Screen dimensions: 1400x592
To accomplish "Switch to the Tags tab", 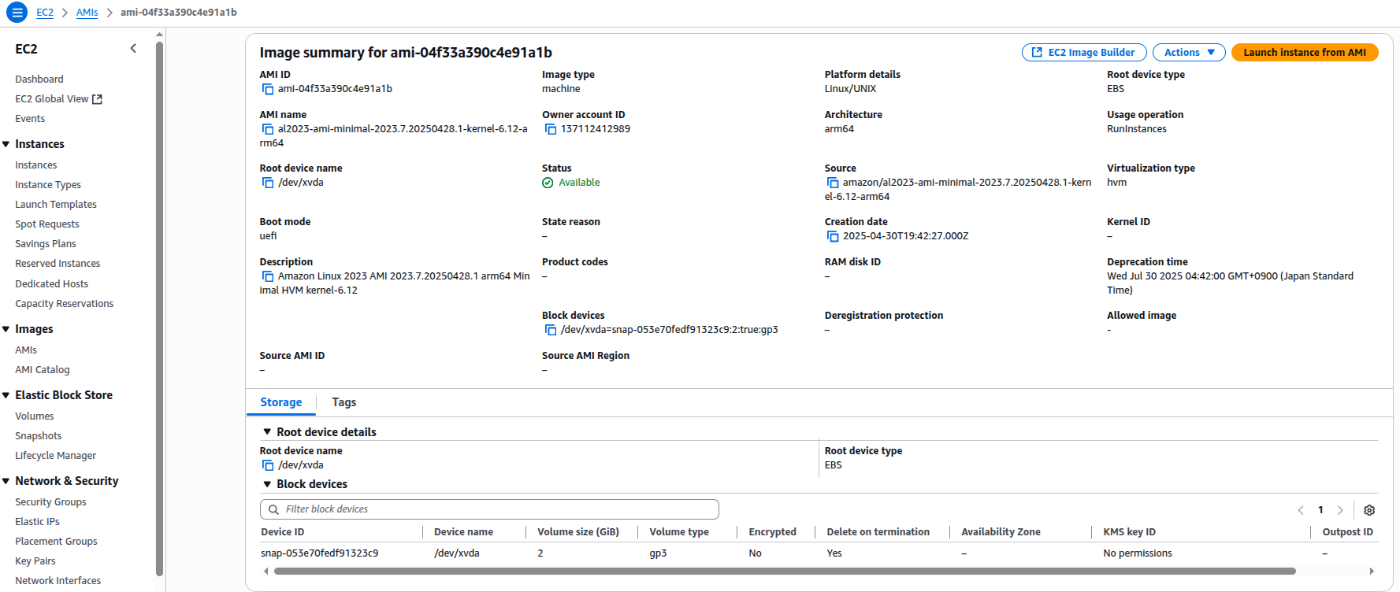I will 344,402.
